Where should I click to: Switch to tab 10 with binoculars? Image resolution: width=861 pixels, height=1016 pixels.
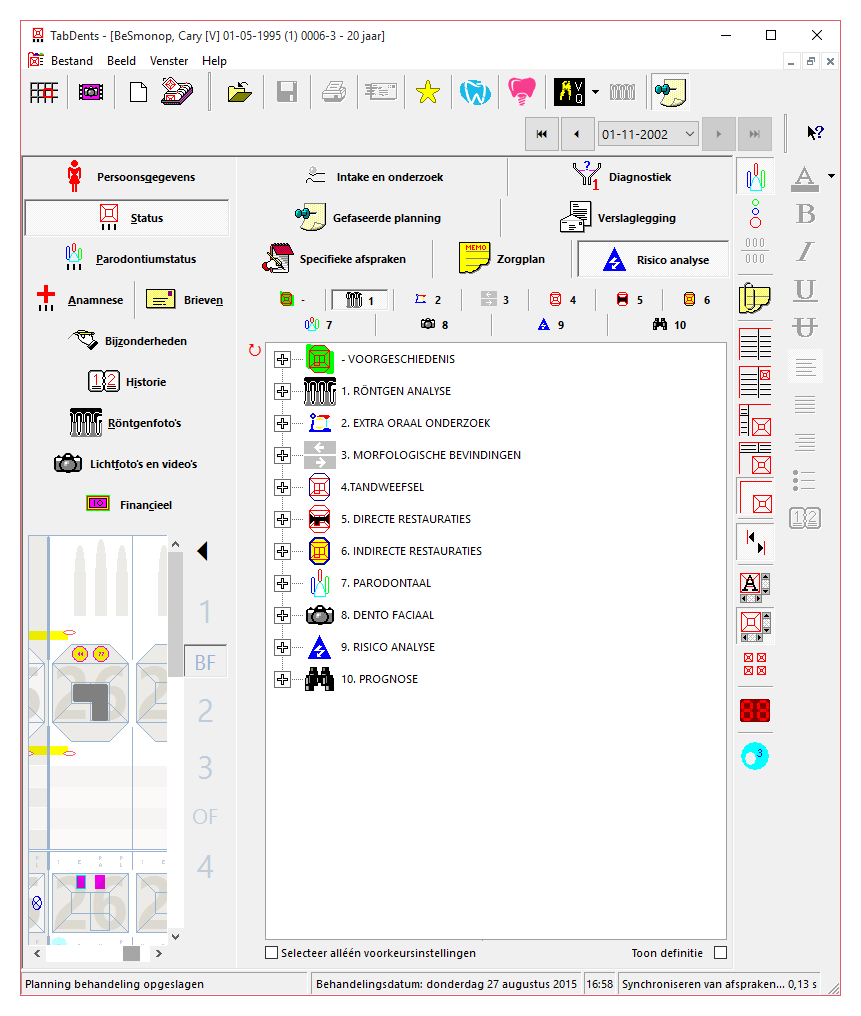(x=669, y=325)
